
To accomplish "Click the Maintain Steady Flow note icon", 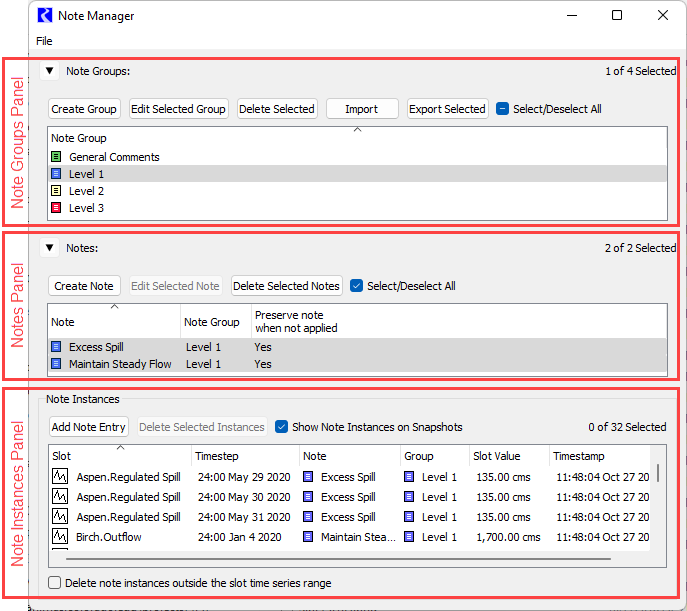I will [56, 364].
